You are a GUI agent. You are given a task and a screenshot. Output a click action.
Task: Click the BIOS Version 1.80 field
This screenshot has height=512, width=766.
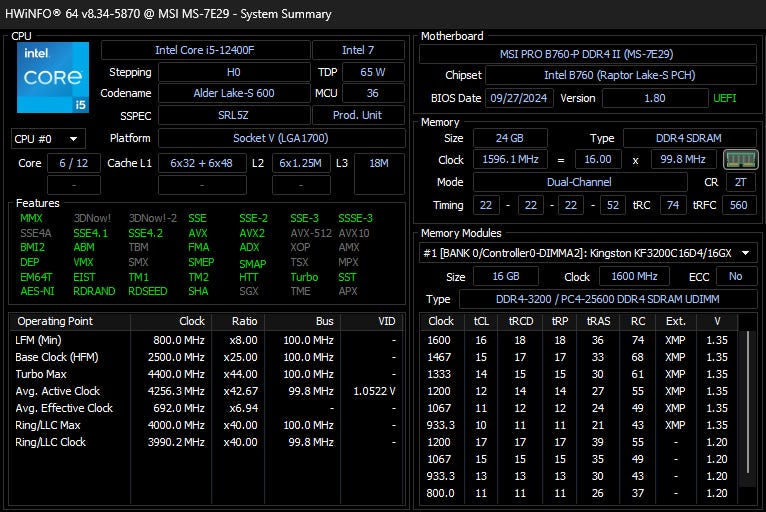[x=655, y=98]
